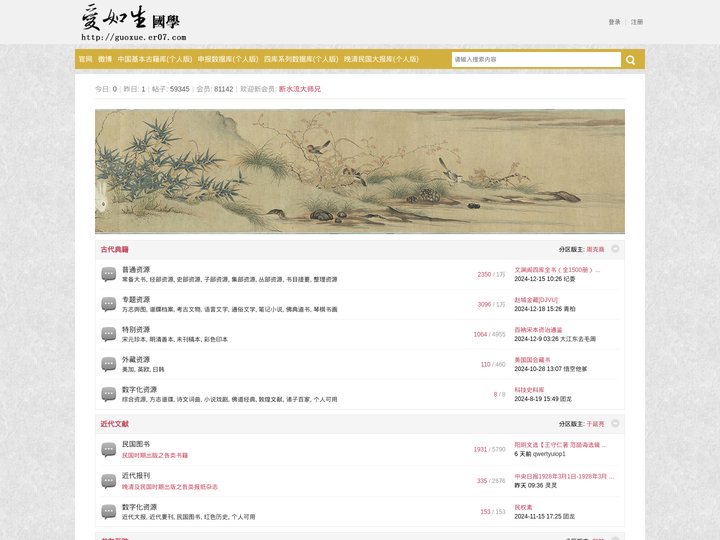Screen dimensions: 720x540
Task: Click the 外藏资源 forum bubble icon
Action: click(108, 364)
